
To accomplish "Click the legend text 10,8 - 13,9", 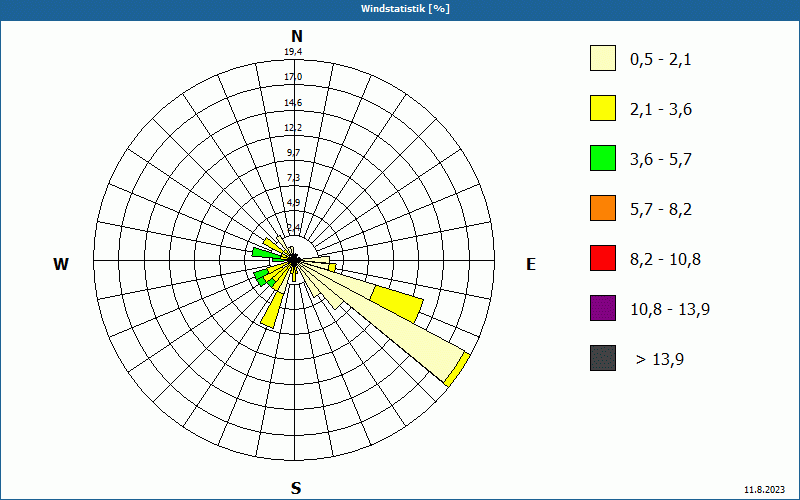I will coord(670,310).
